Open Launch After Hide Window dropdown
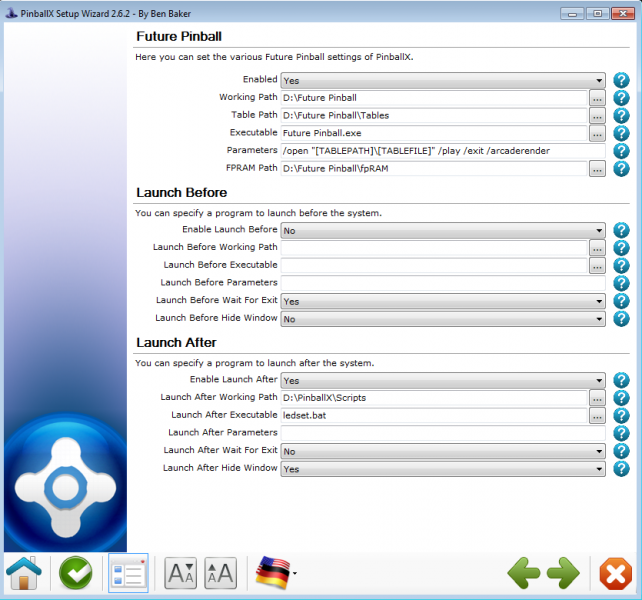This screenshot has height=600, width=642. pos(443,469)
